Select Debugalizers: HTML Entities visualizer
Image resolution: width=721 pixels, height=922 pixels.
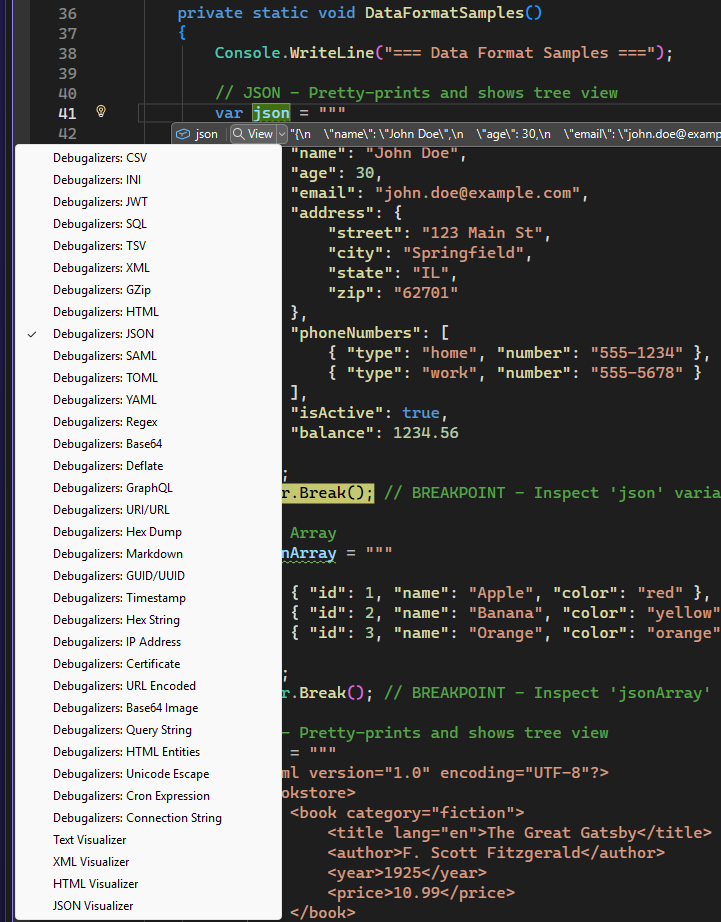pyautogui.click(x=148, y=751)
